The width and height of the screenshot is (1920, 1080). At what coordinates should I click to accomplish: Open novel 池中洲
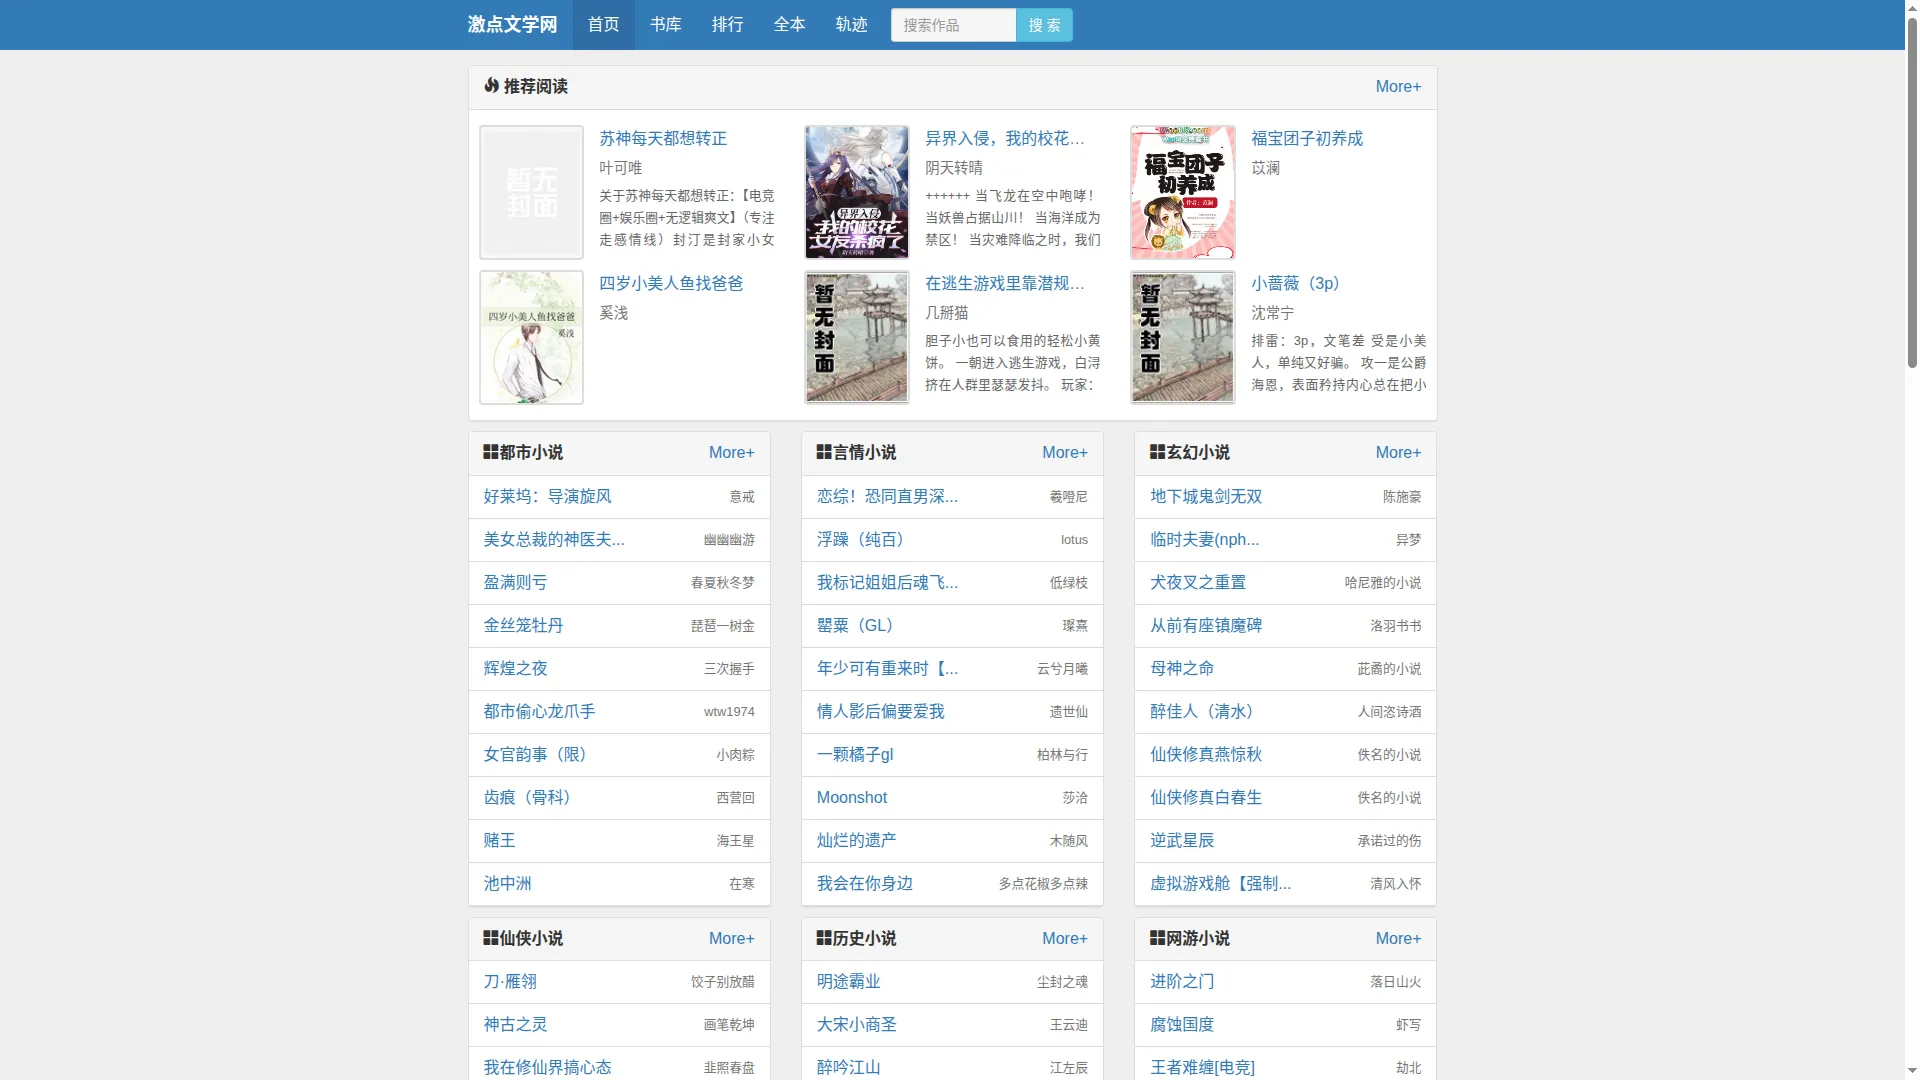tap(507, 883)
